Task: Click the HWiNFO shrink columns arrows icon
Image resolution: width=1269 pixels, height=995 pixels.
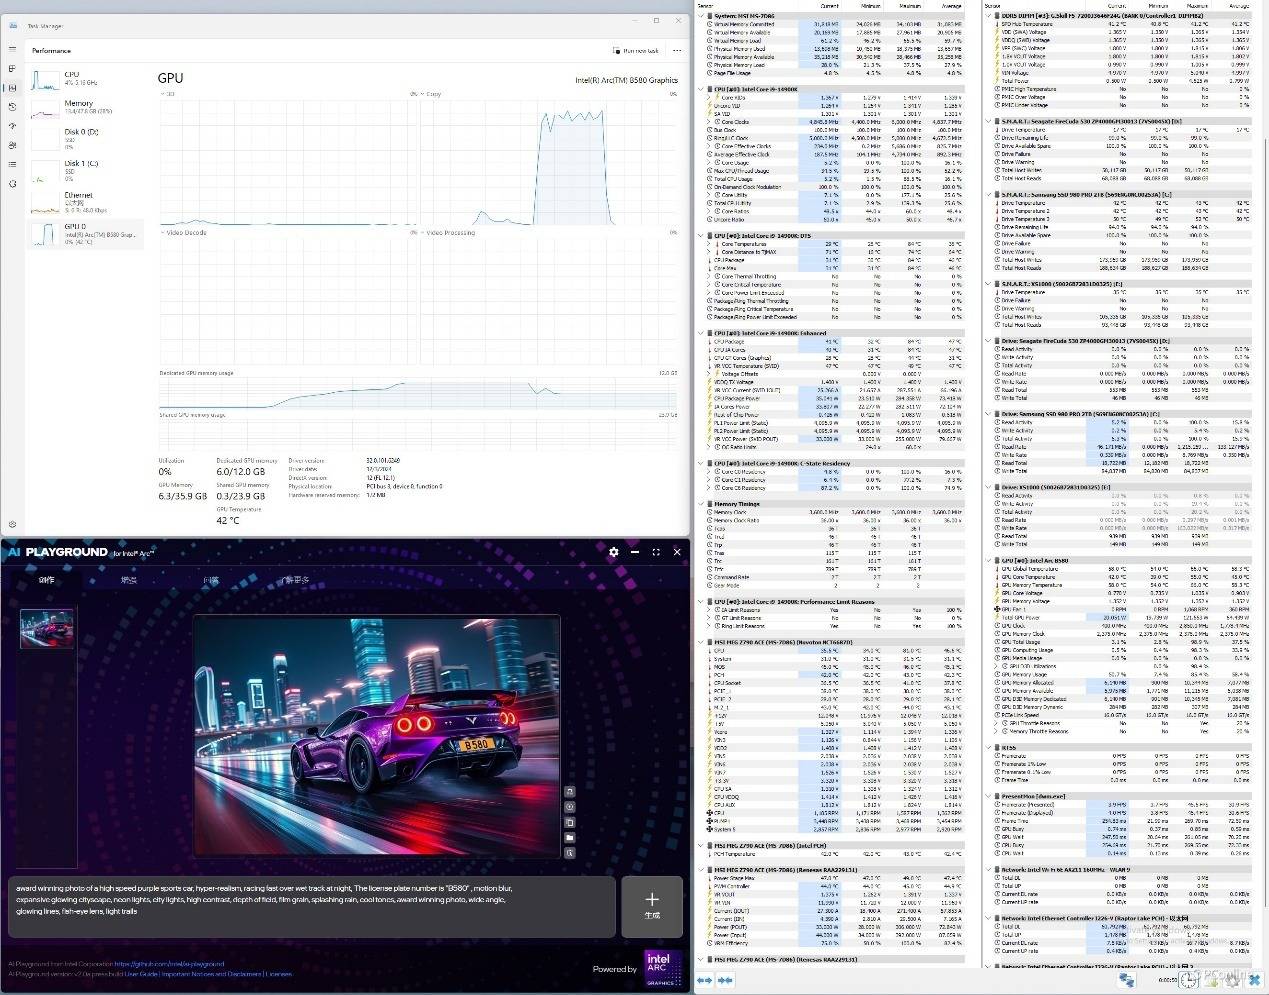Action: pyautogui.click(x=724, y=981)
